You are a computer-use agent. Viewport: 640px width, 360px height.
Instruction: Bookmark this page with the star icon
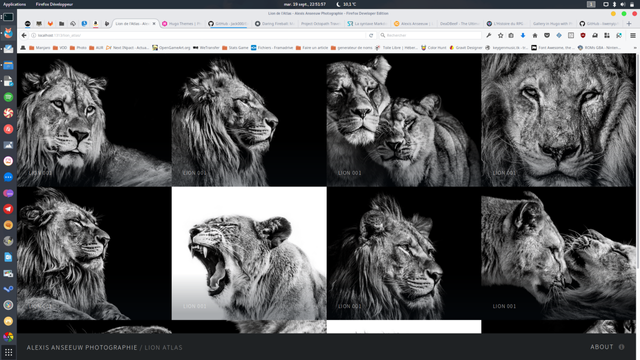[x=500, y=36]
